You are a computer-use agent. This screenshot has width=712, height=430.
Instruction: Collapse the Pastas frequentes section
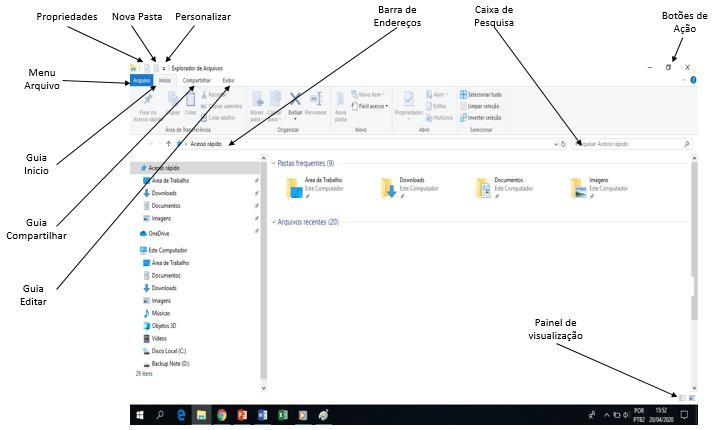click(274, 163)
